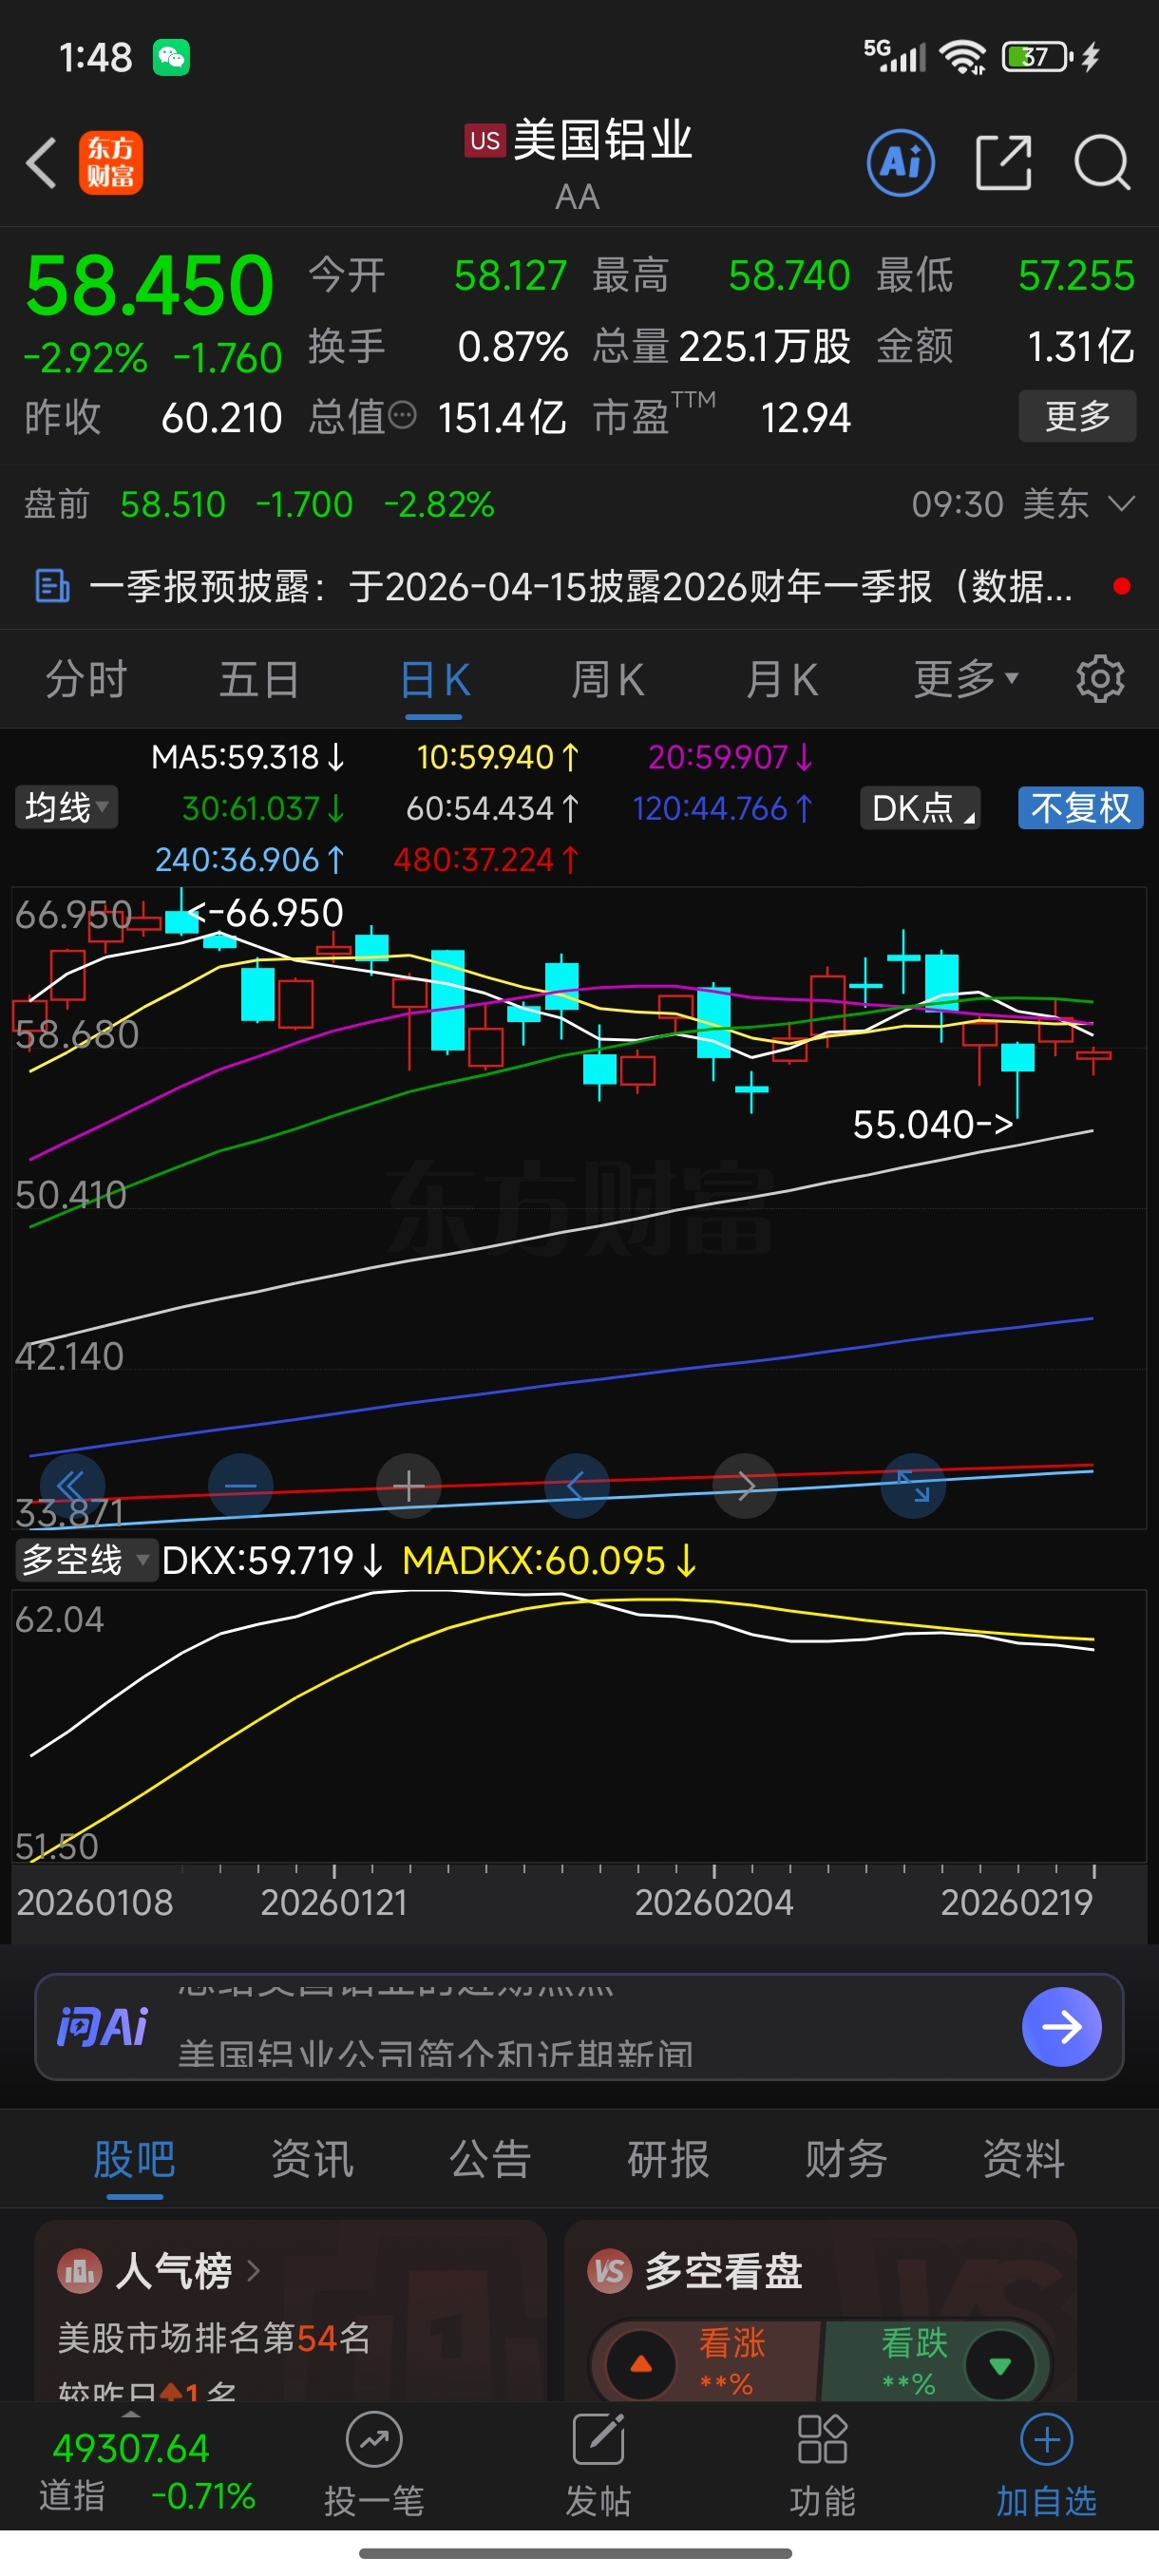This screenshot has height=2576, width=1159.
Task: Move chart right with right arrow
Action: (x=745, y=1486)
